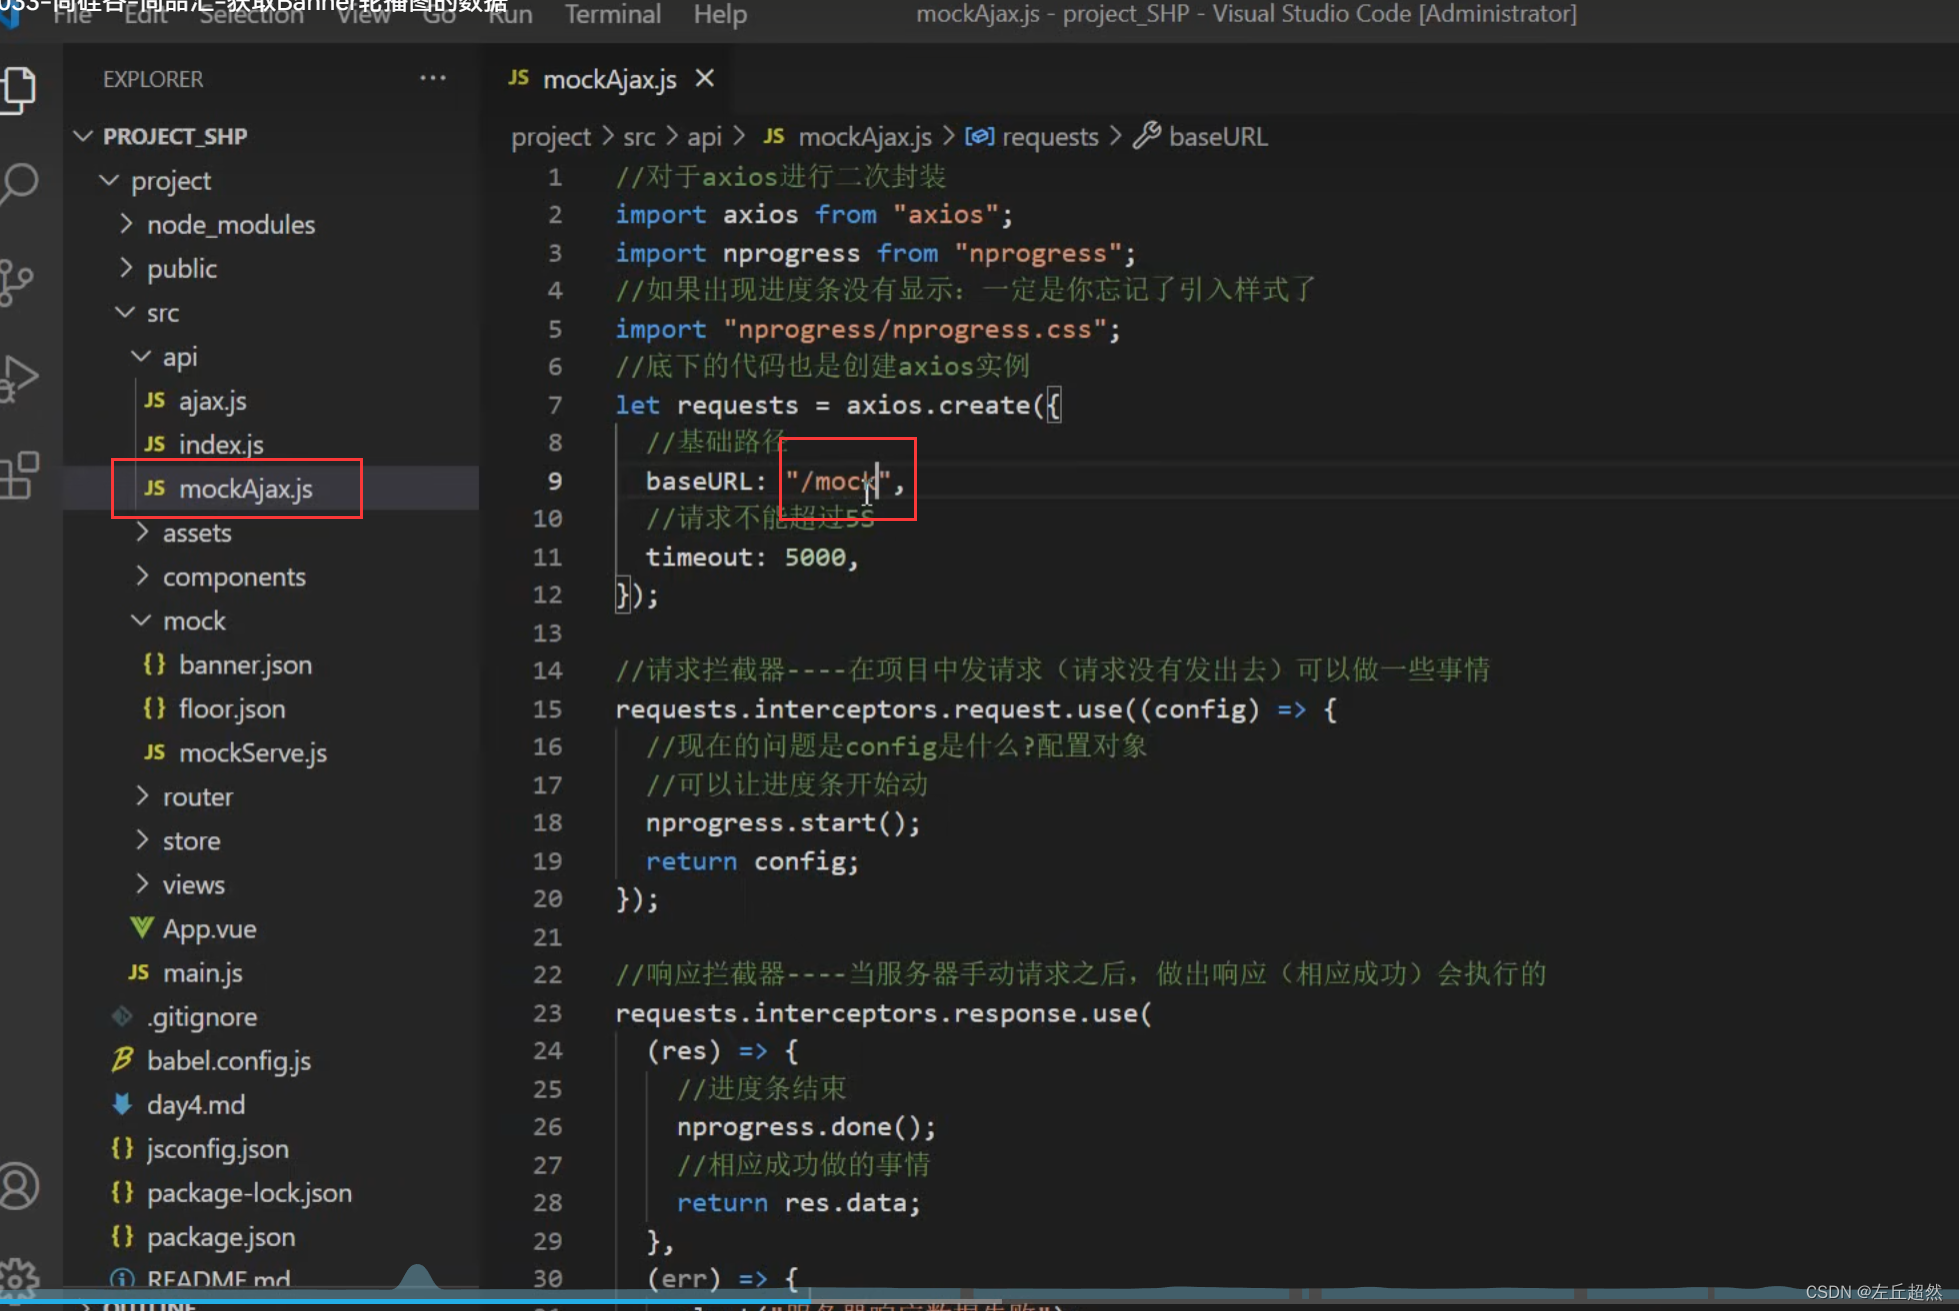This screenshot has width=1959, height=1311.
Task: Open the Terminal menu
Action: [612, 14]
